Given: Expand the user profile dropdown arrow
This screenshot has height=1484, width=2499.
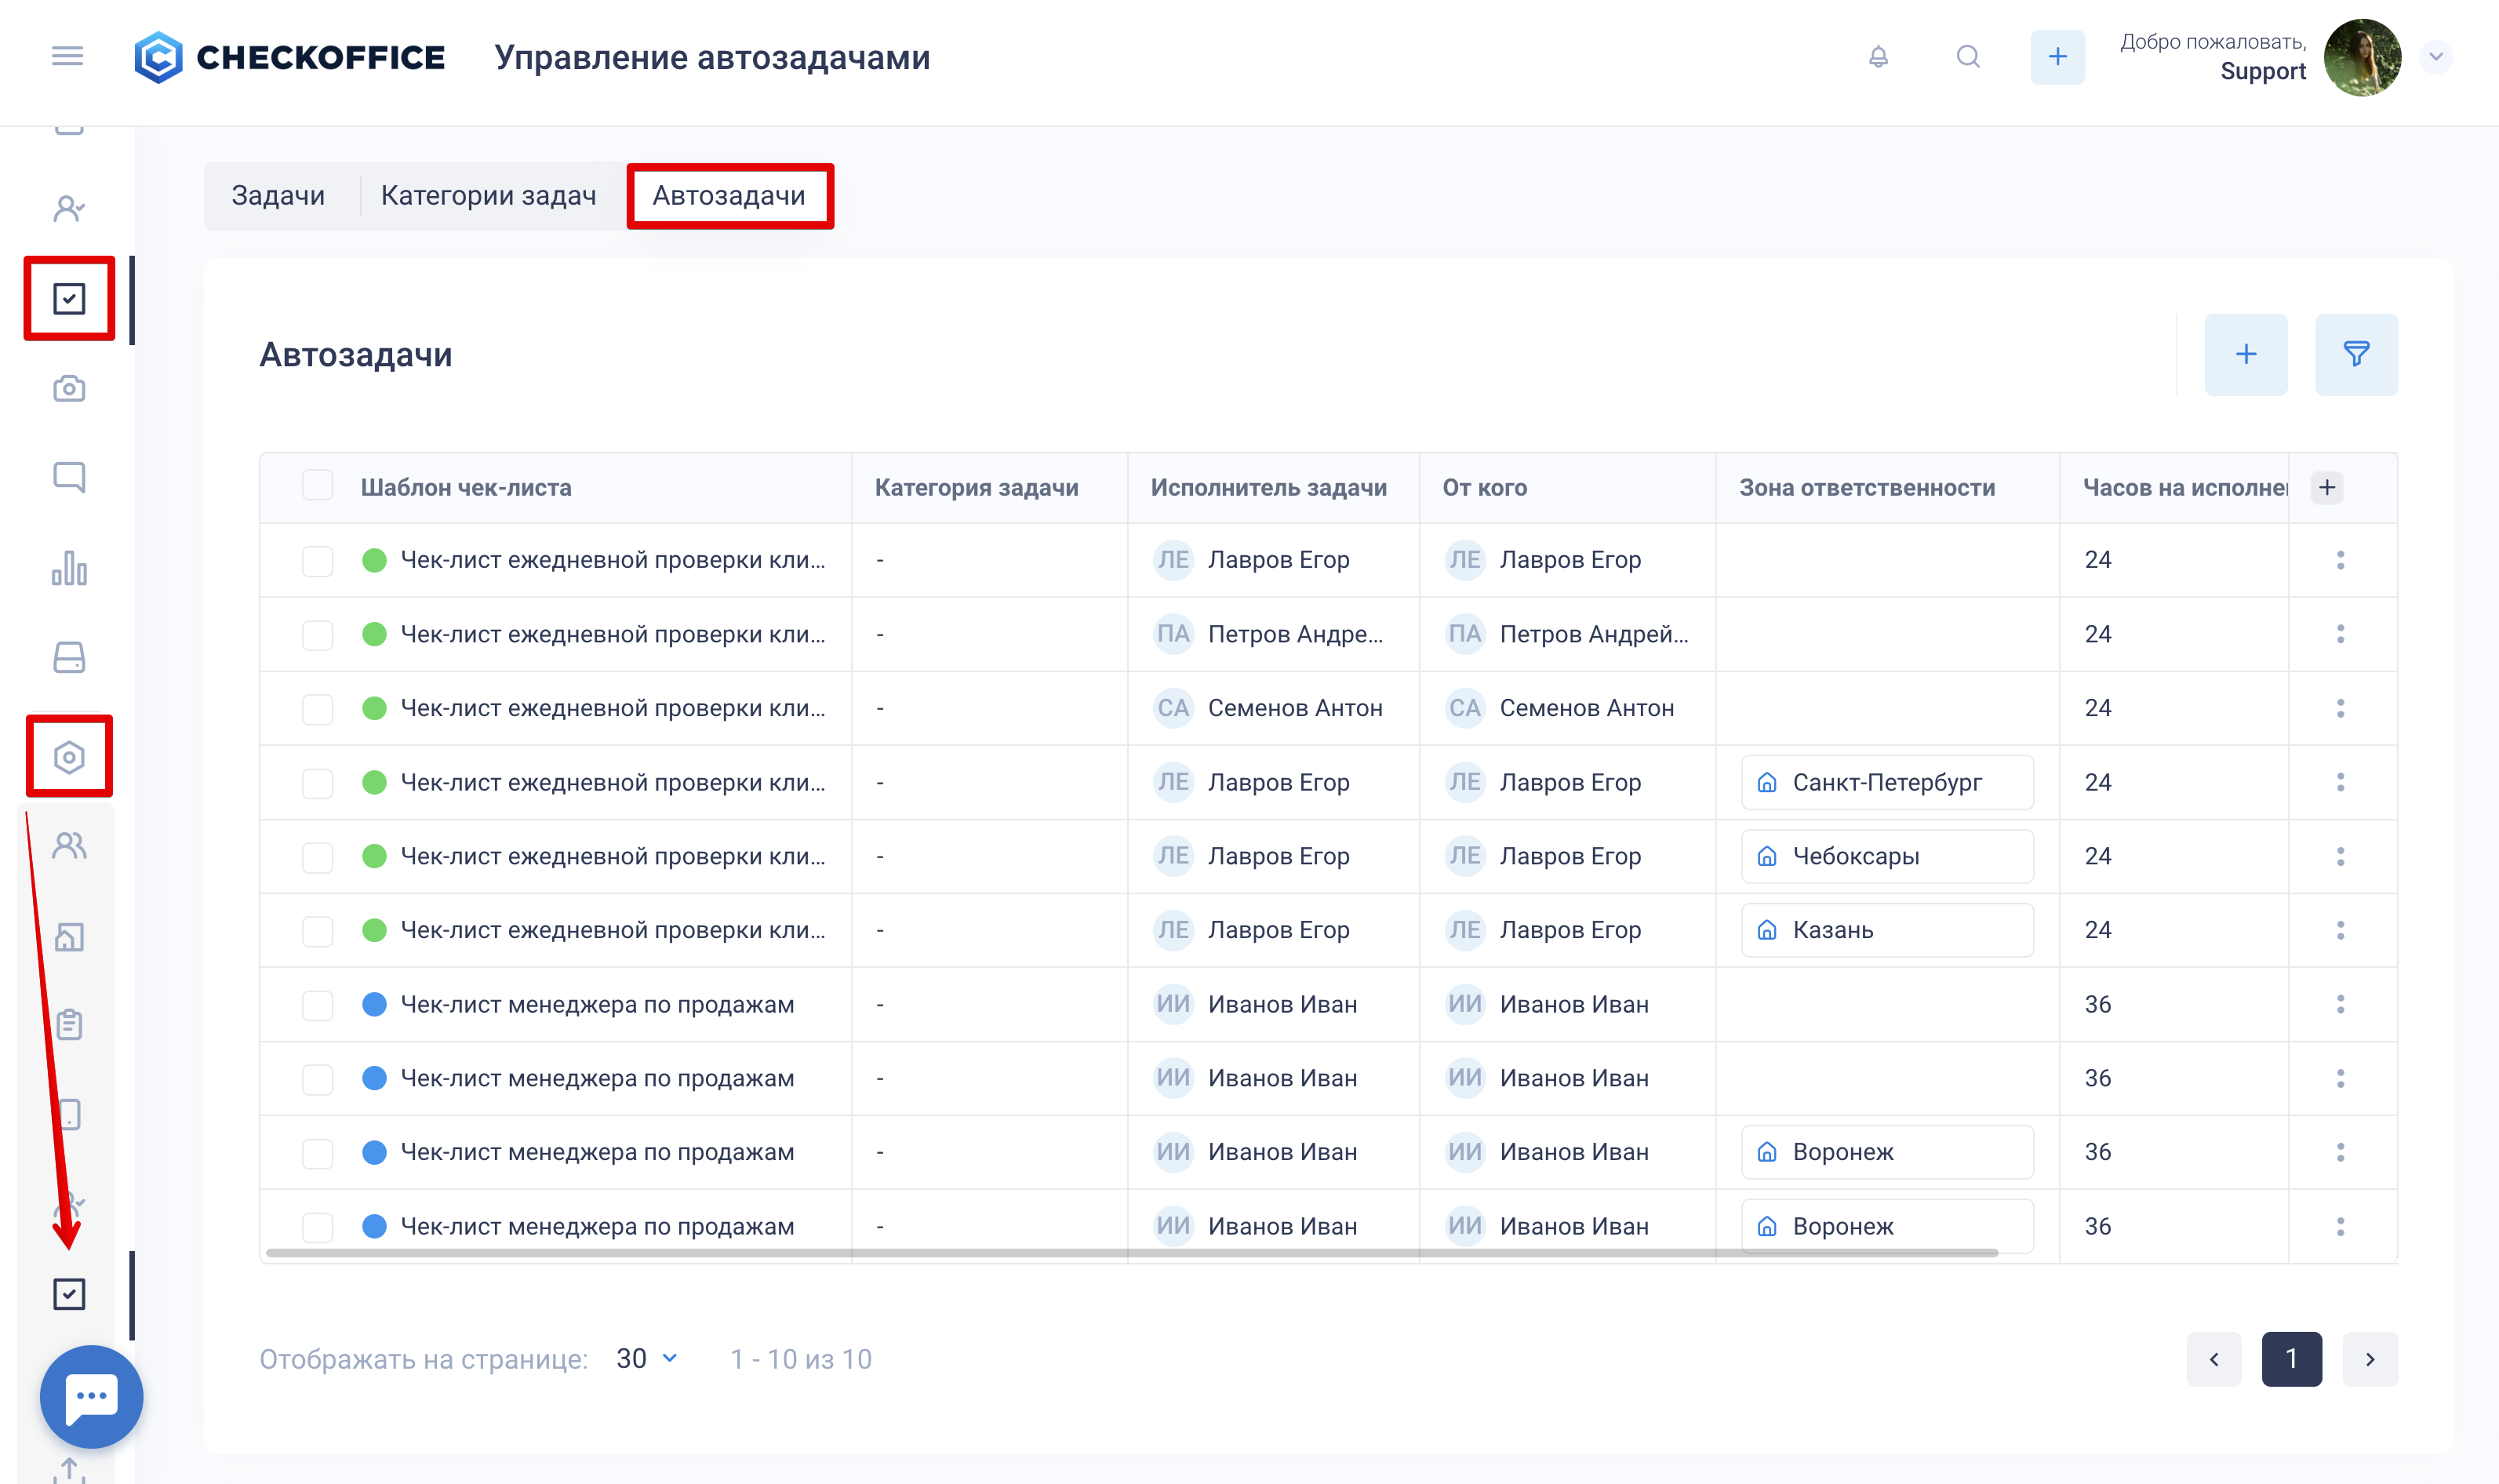Looking at the screenshot, I should (x=2436, y=57).
